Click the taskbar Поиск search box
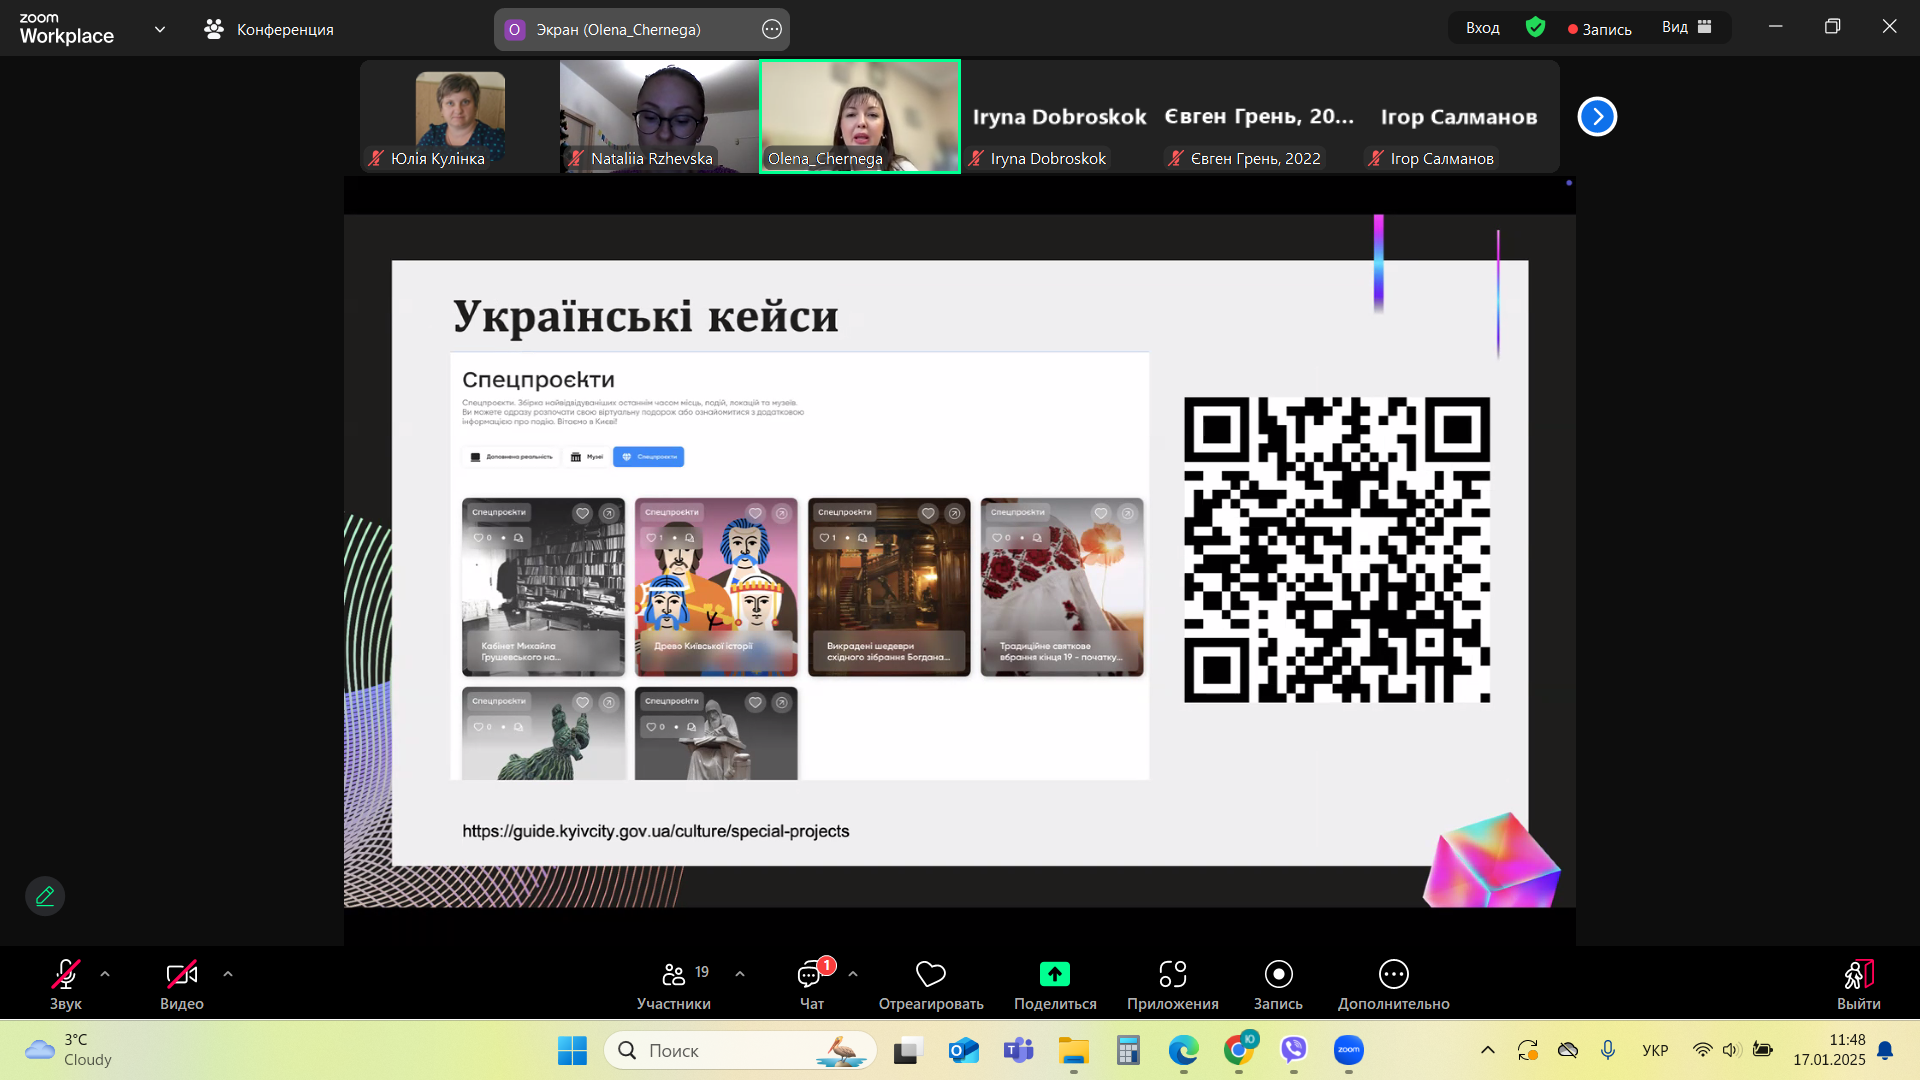1920x1080 pixels. pos(740,1050)
